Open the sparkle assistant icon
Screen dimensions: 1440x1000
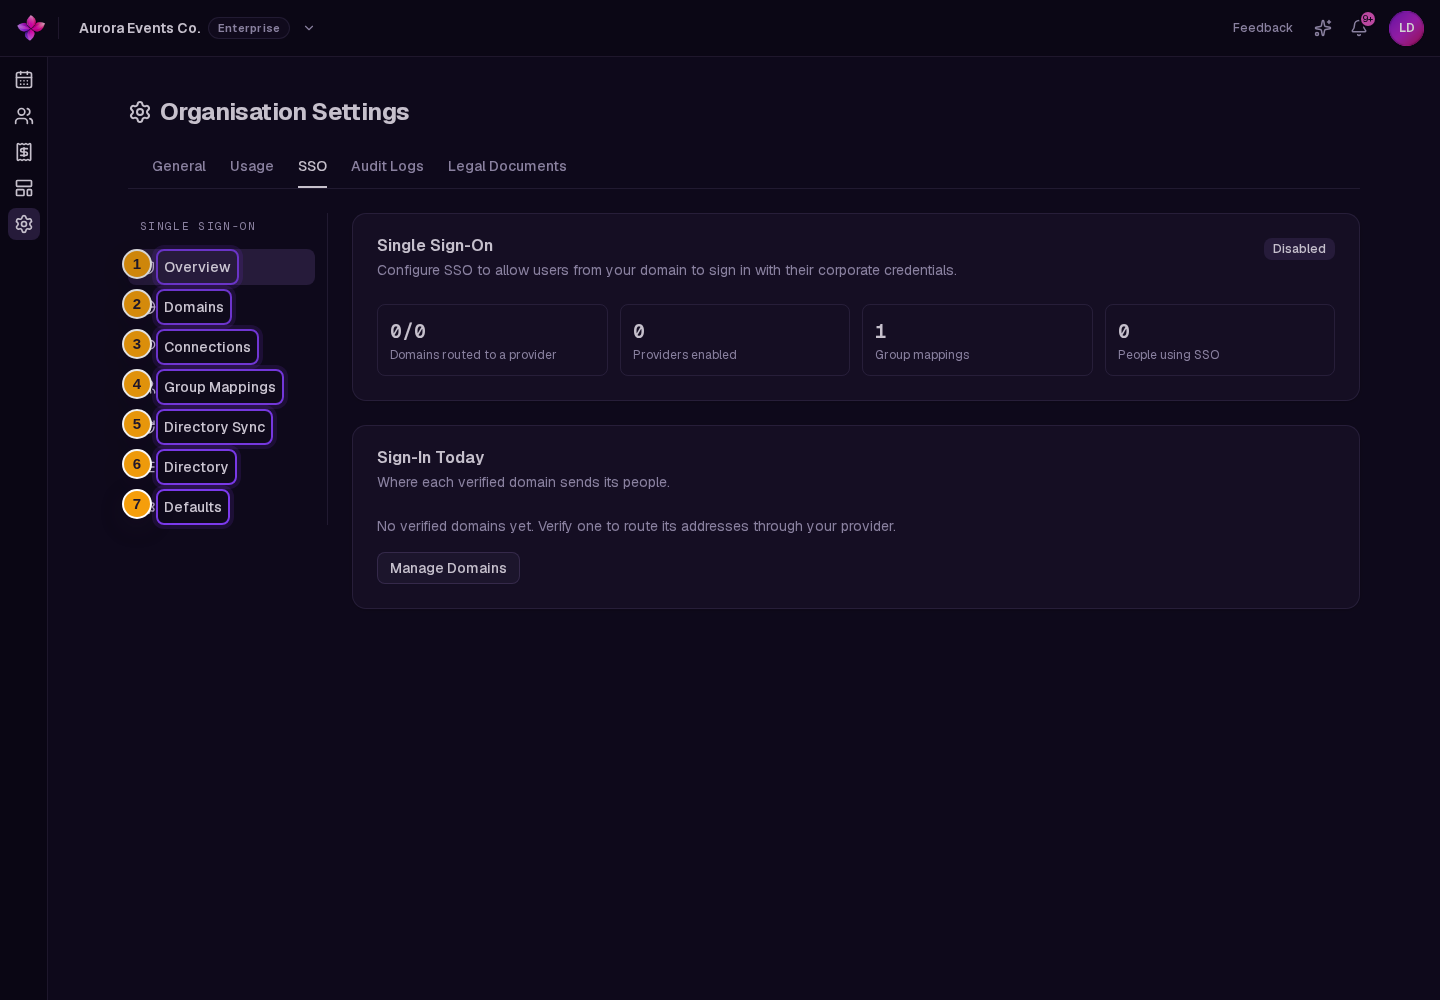coord(1323,28)
